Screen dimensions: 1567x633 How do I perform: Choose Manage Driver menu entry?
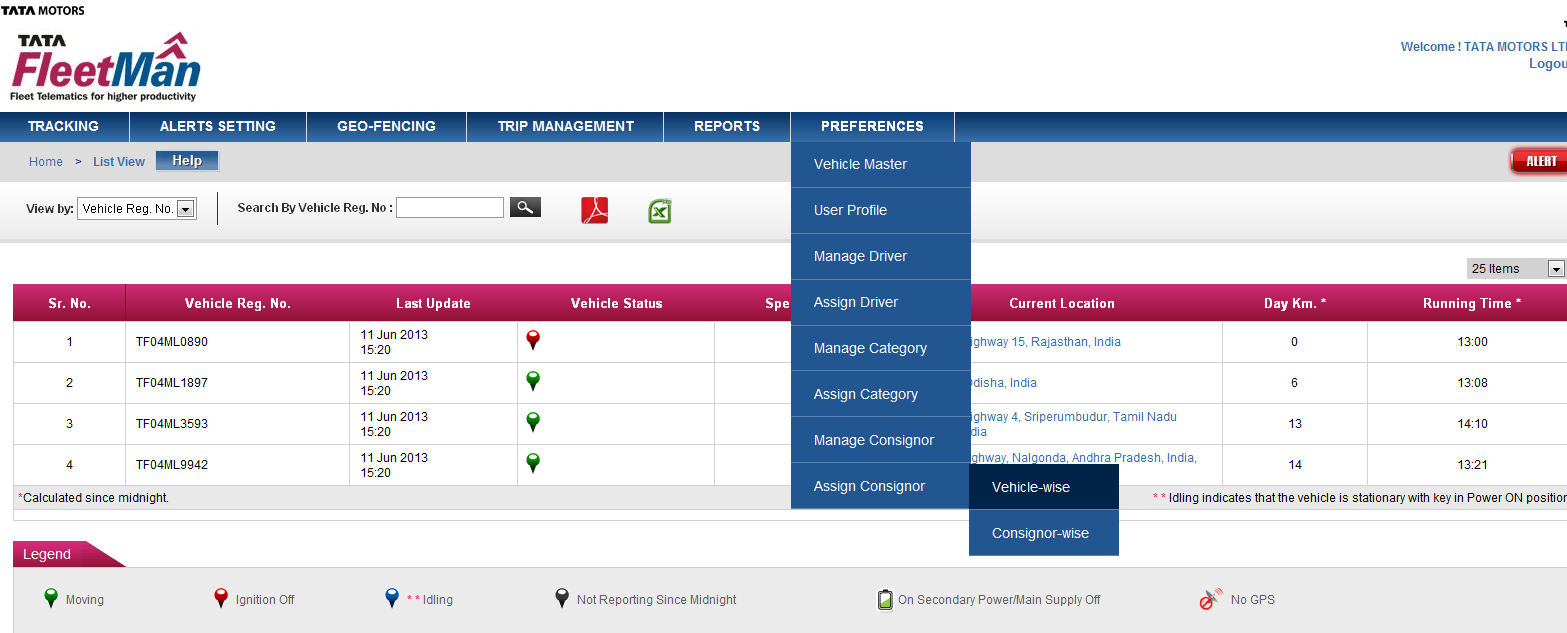881,256
